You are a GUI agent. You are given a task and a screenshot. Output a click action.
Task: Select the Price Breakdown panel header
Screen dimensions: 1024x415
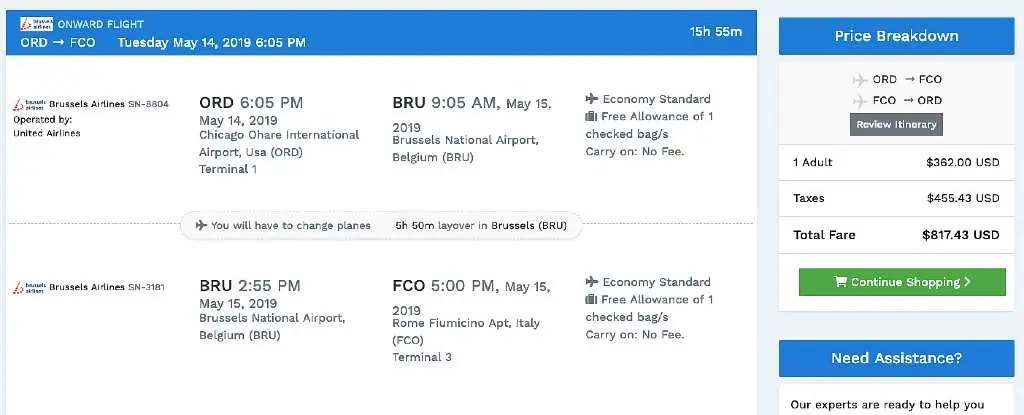point(896,36)
